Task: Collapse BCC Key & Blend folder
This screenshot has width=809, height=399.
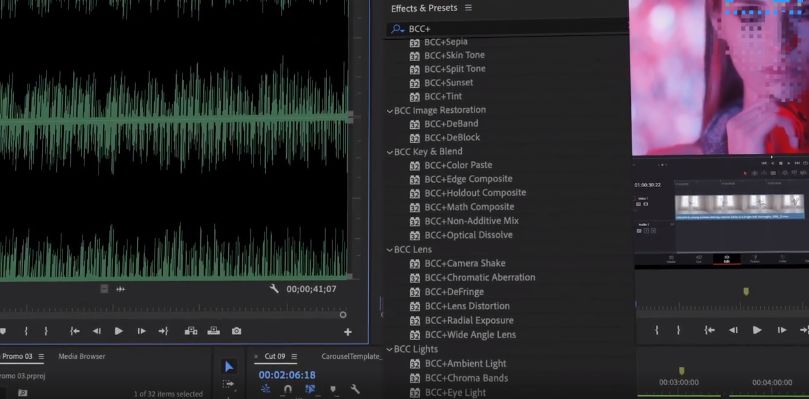Action: 390,152
